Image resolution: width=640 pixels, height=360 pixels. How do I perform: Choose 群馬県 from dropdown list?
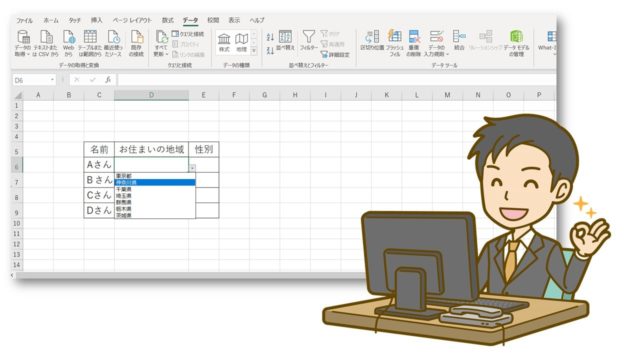tap(155, 202)
